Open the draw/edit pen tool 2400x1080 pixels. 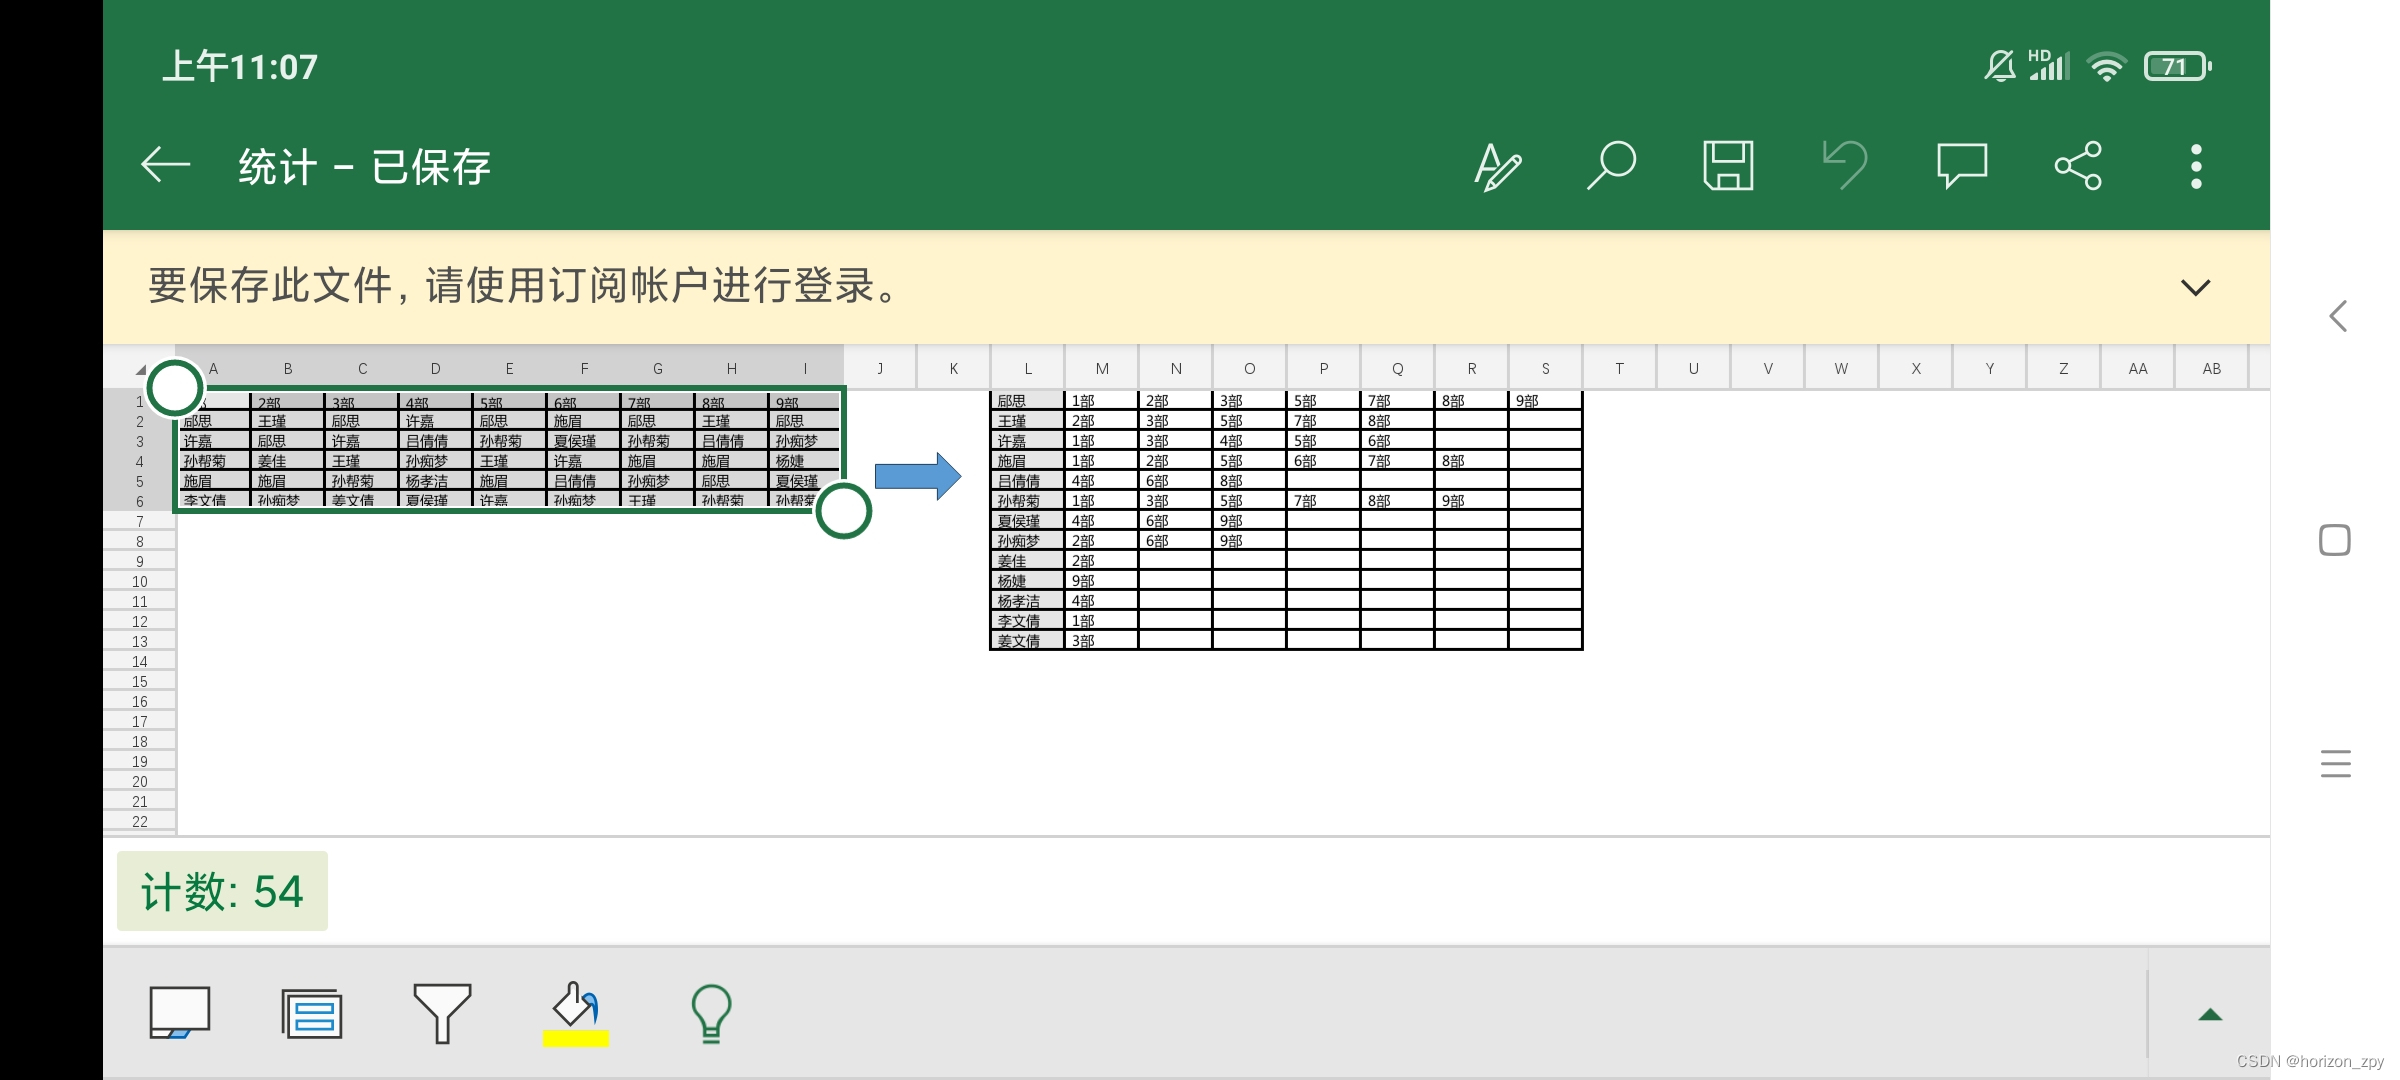[1497, 166]
